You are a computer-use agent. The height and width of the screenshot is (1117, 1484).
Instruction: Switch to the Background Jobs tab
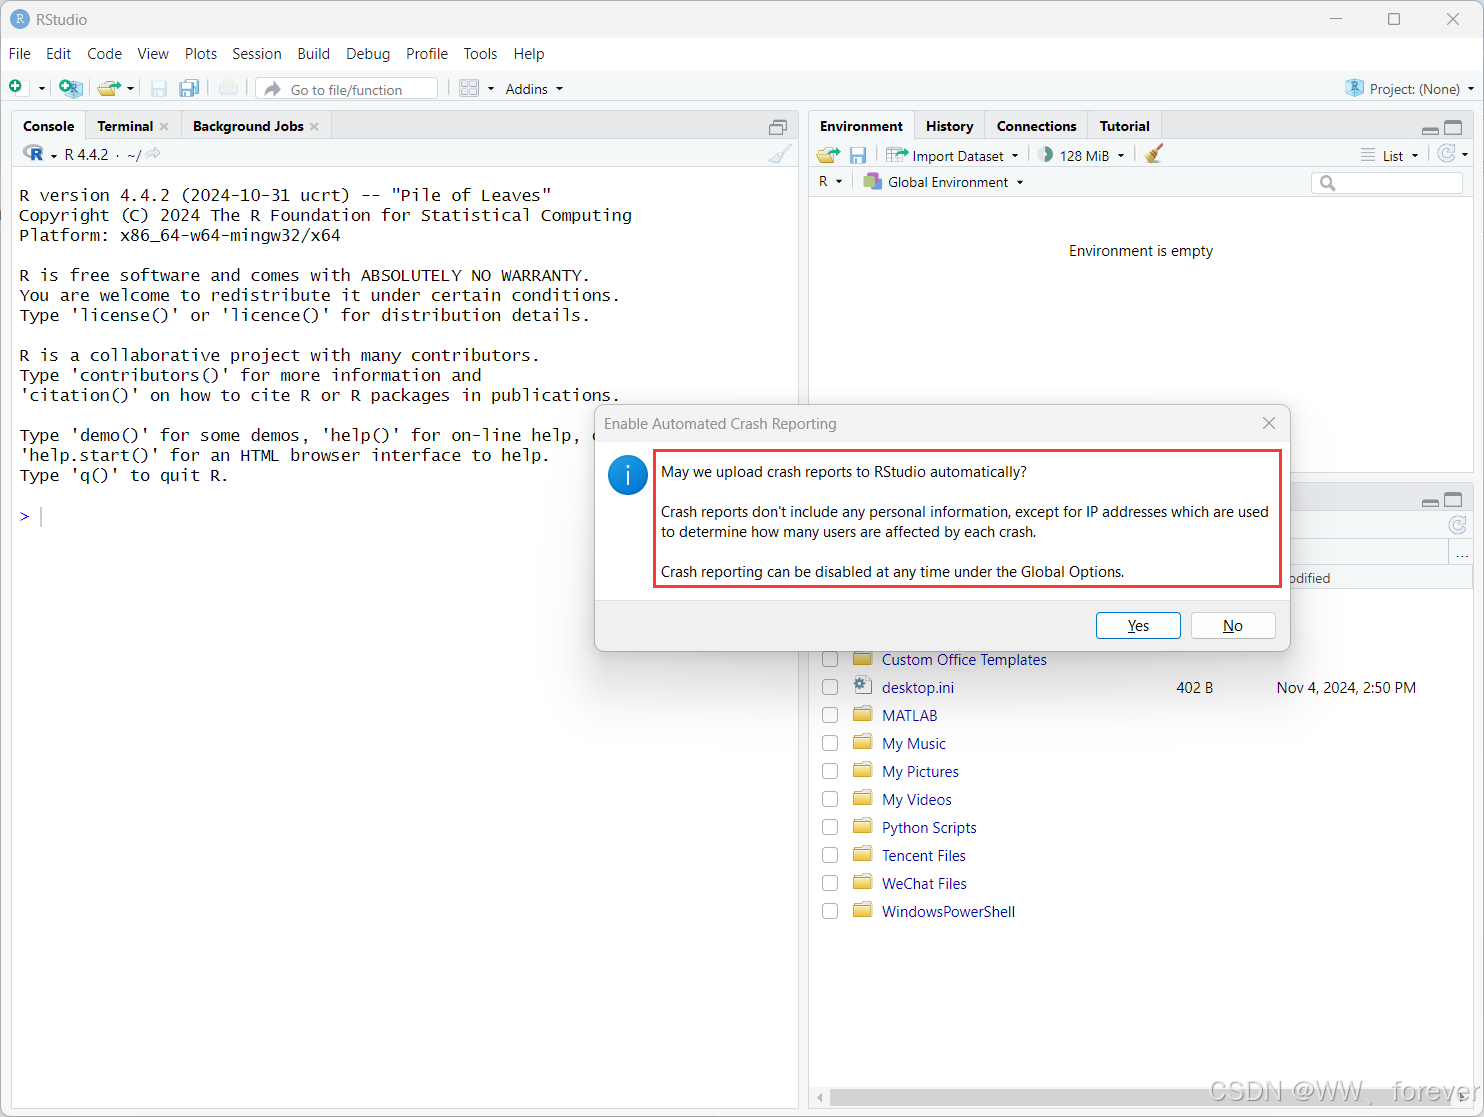pyautogui.click(x=248, y=126)
